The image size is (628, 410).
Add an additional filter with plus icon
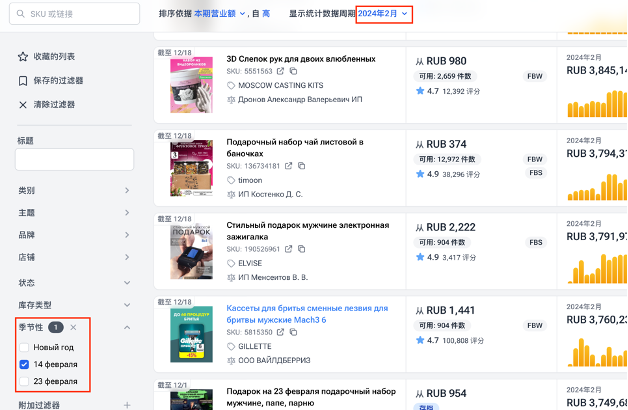(127, 405)
